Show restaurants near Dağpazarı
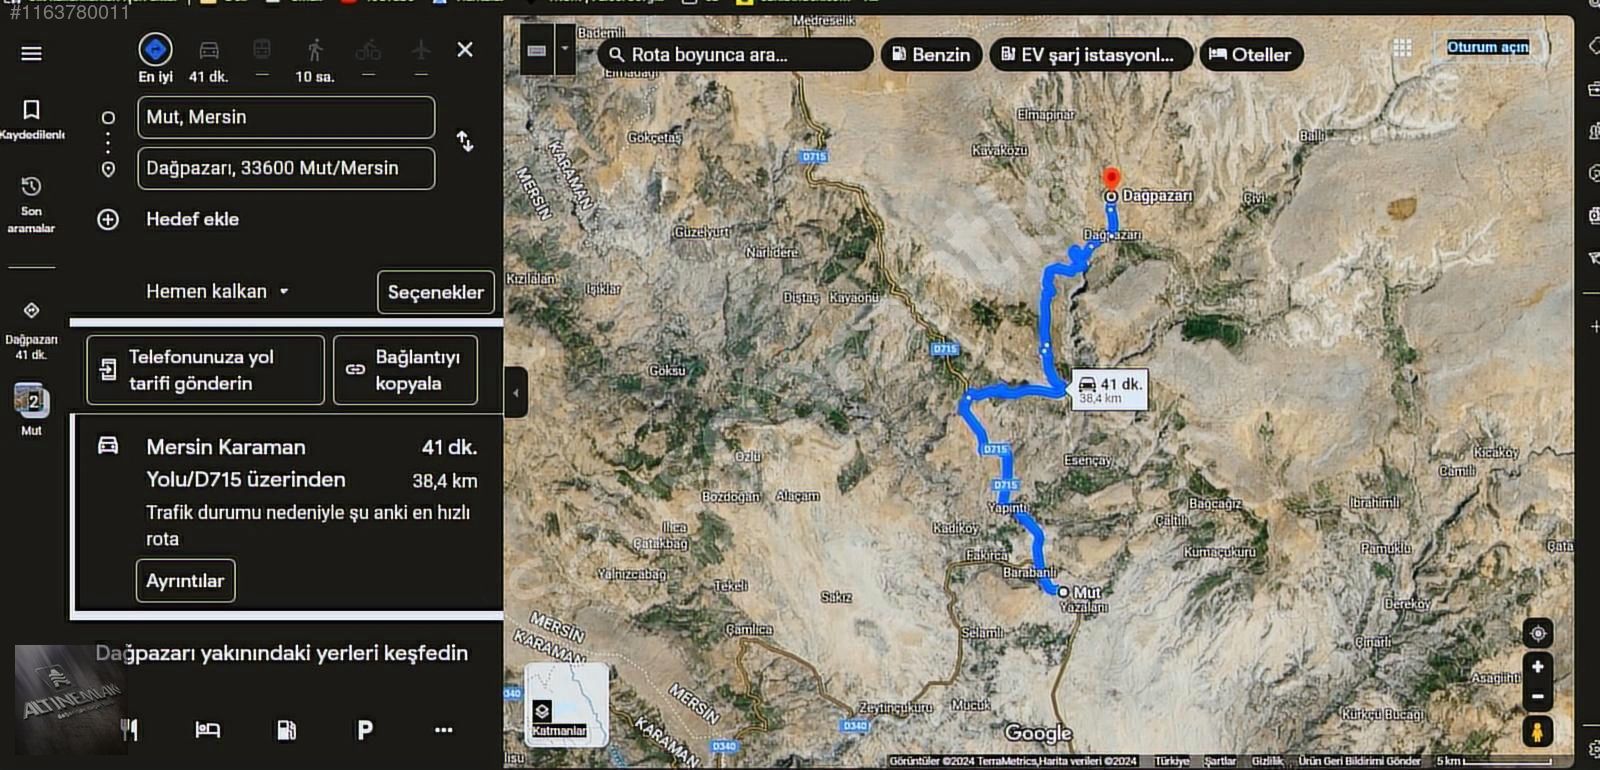 point(130,730)
